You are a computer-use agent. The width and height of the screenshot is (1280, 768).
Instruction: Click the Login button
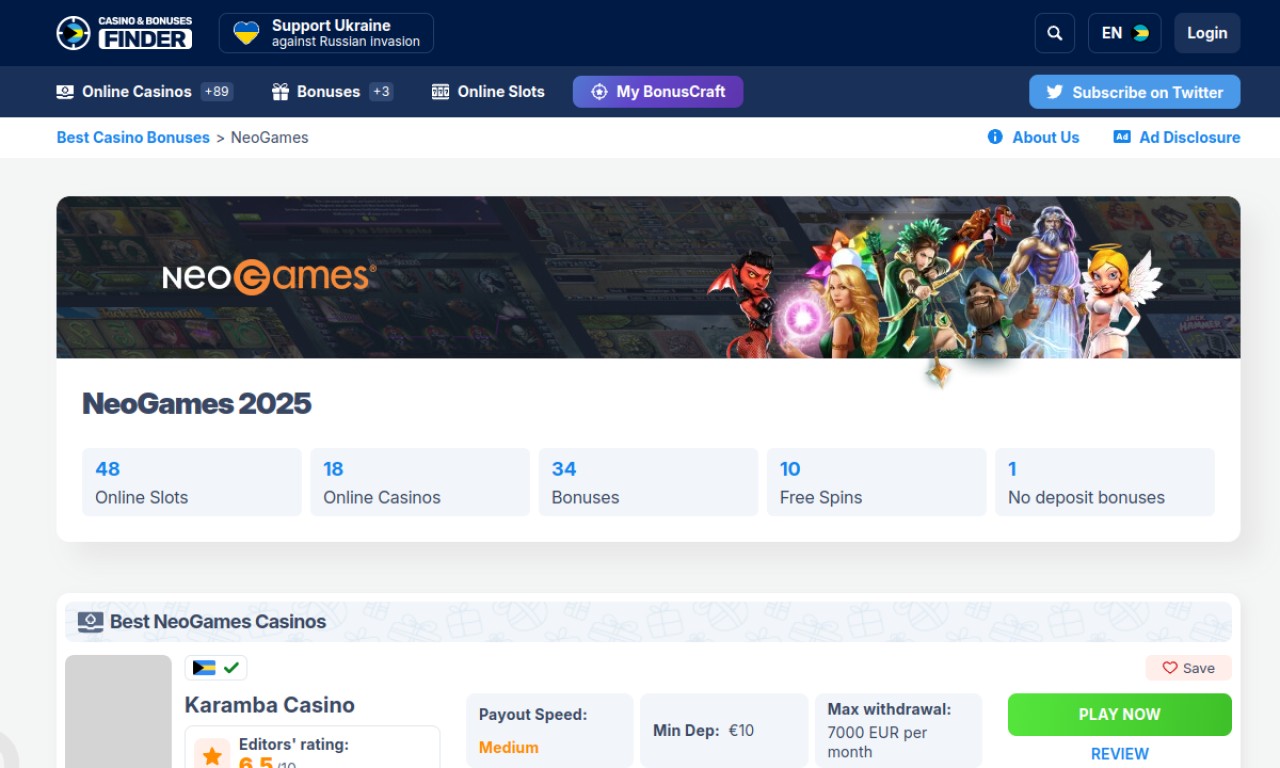1207,33
